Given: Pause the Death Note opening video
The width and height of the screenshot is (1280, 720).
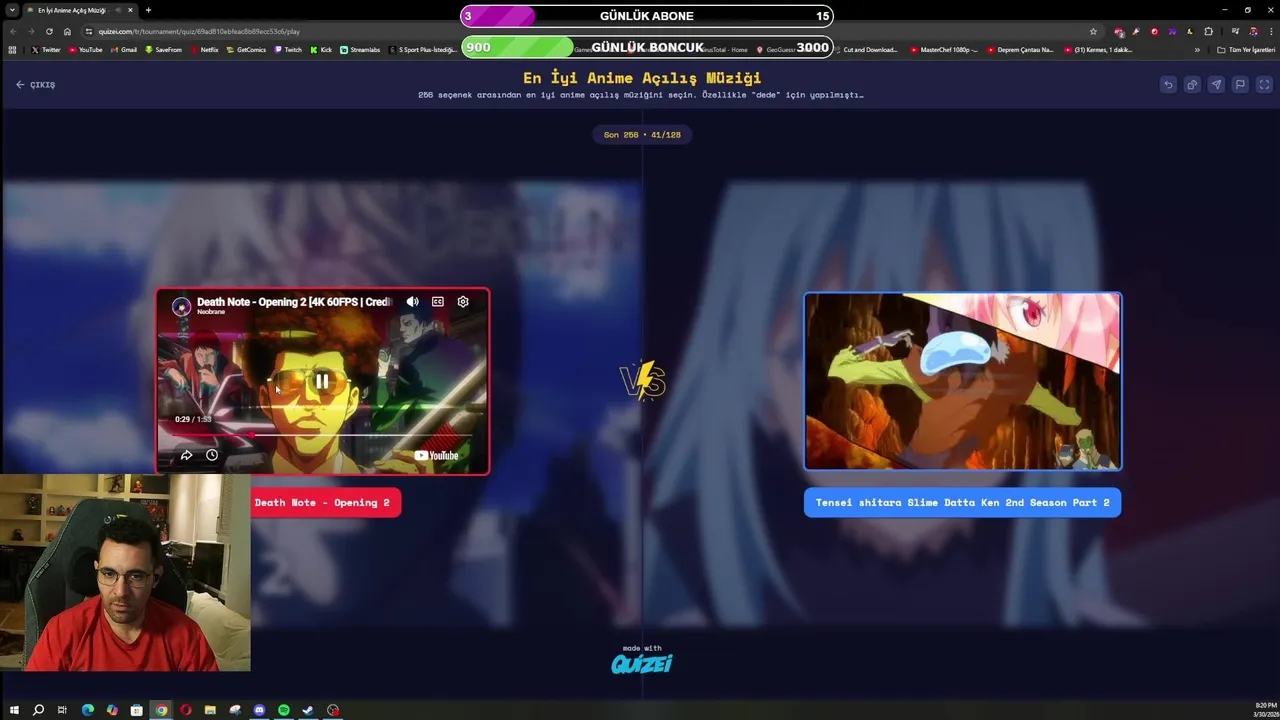Looking at the screenshot, I should point(322,381).
